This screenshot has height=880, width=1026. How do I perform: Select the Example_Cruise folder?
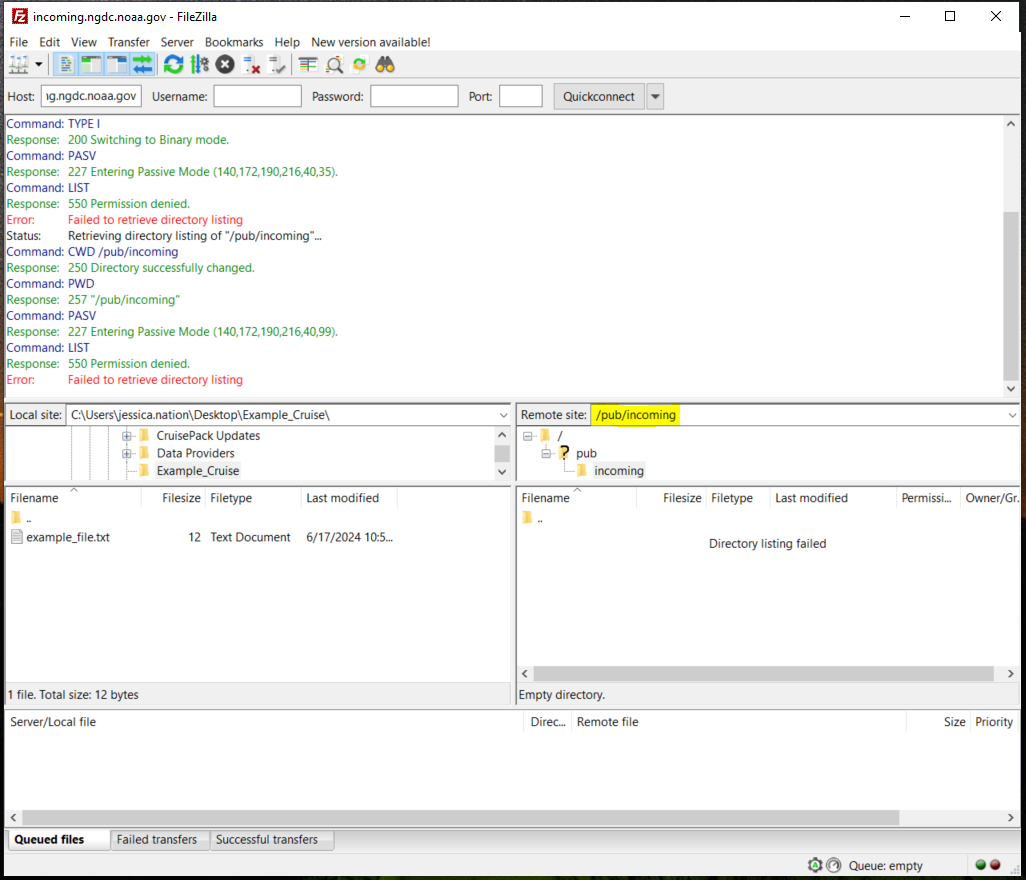198,471
